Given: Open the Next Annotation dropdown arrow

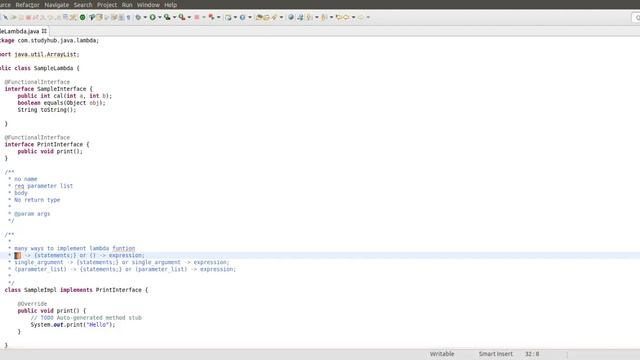Looking at the screenshot, I should pos(316,17).
